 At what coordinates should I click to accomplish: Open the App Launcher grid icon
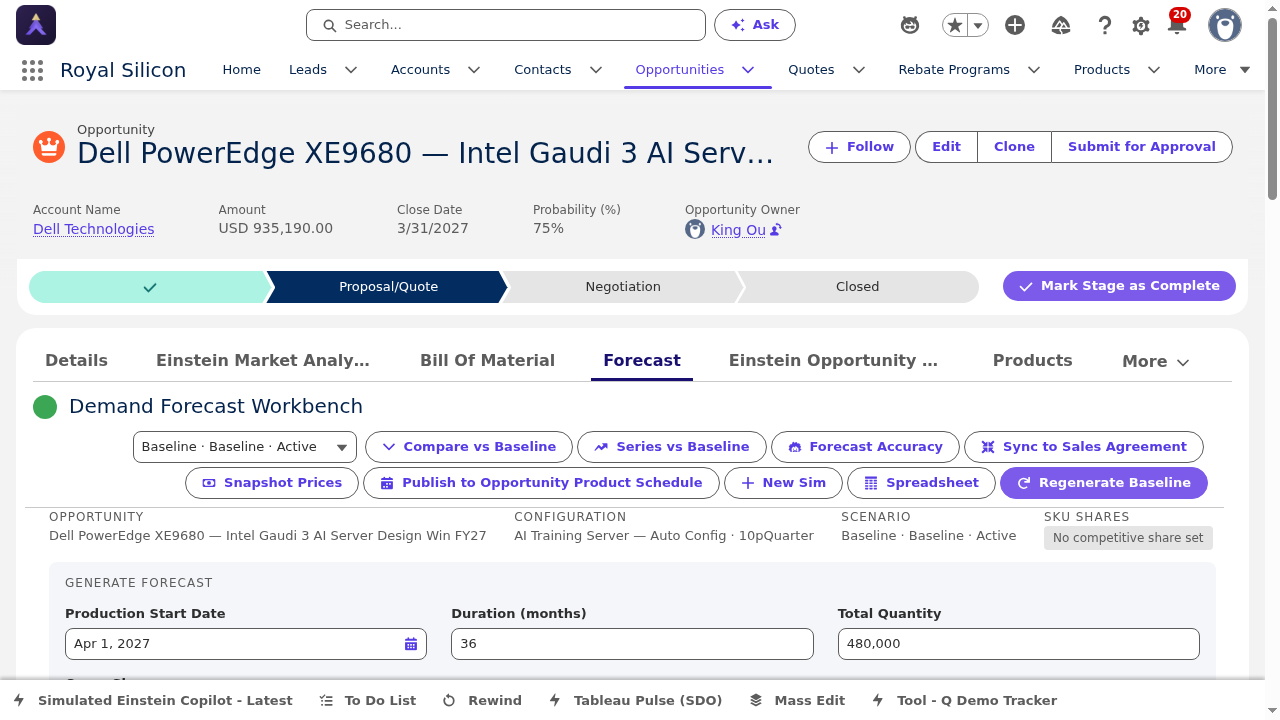32,70
